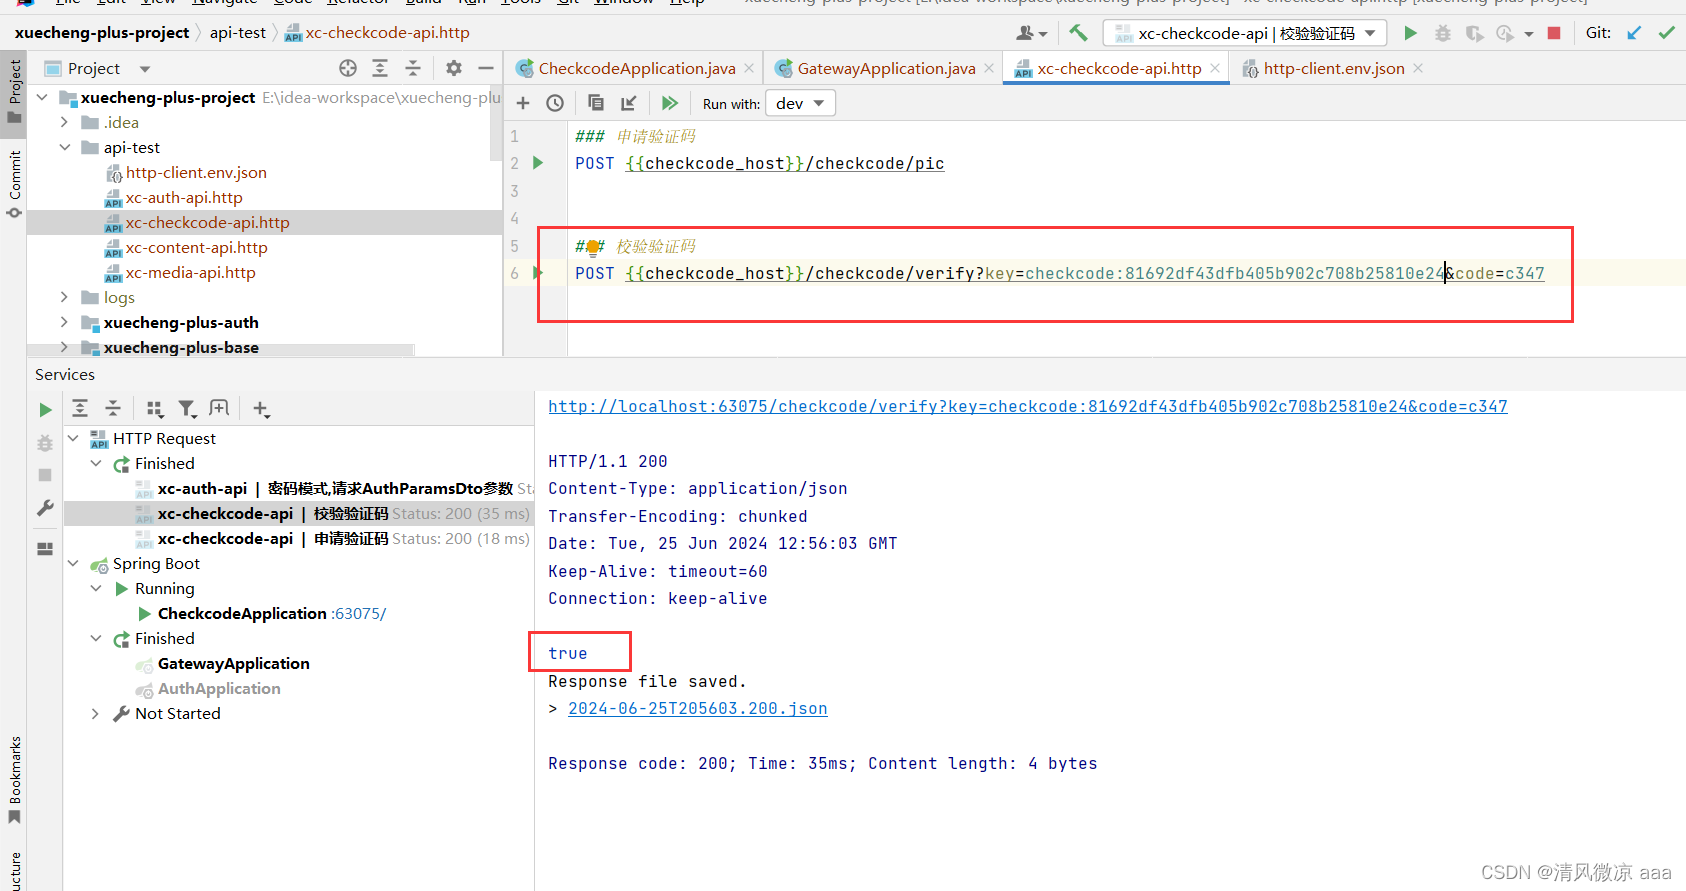Click Git update project blue arrow
1686x891 pixels.
pos(1634,33)
